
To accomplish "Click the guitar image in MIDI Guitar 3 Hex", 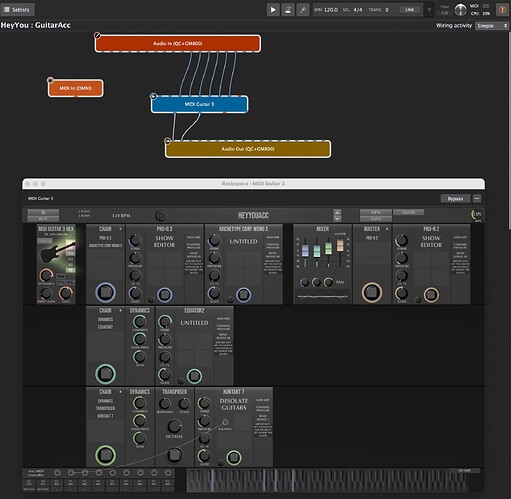I will pos(57,251).
